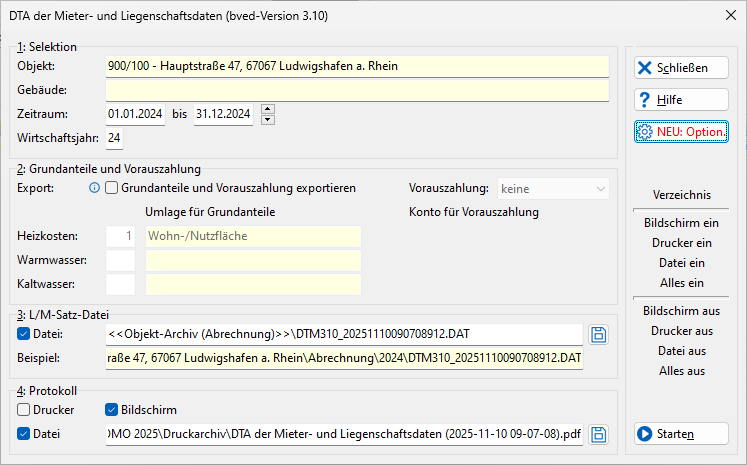Click the Hilfe question mark button
This screenshot has height=465, width=747.
(x=681, y=100)
